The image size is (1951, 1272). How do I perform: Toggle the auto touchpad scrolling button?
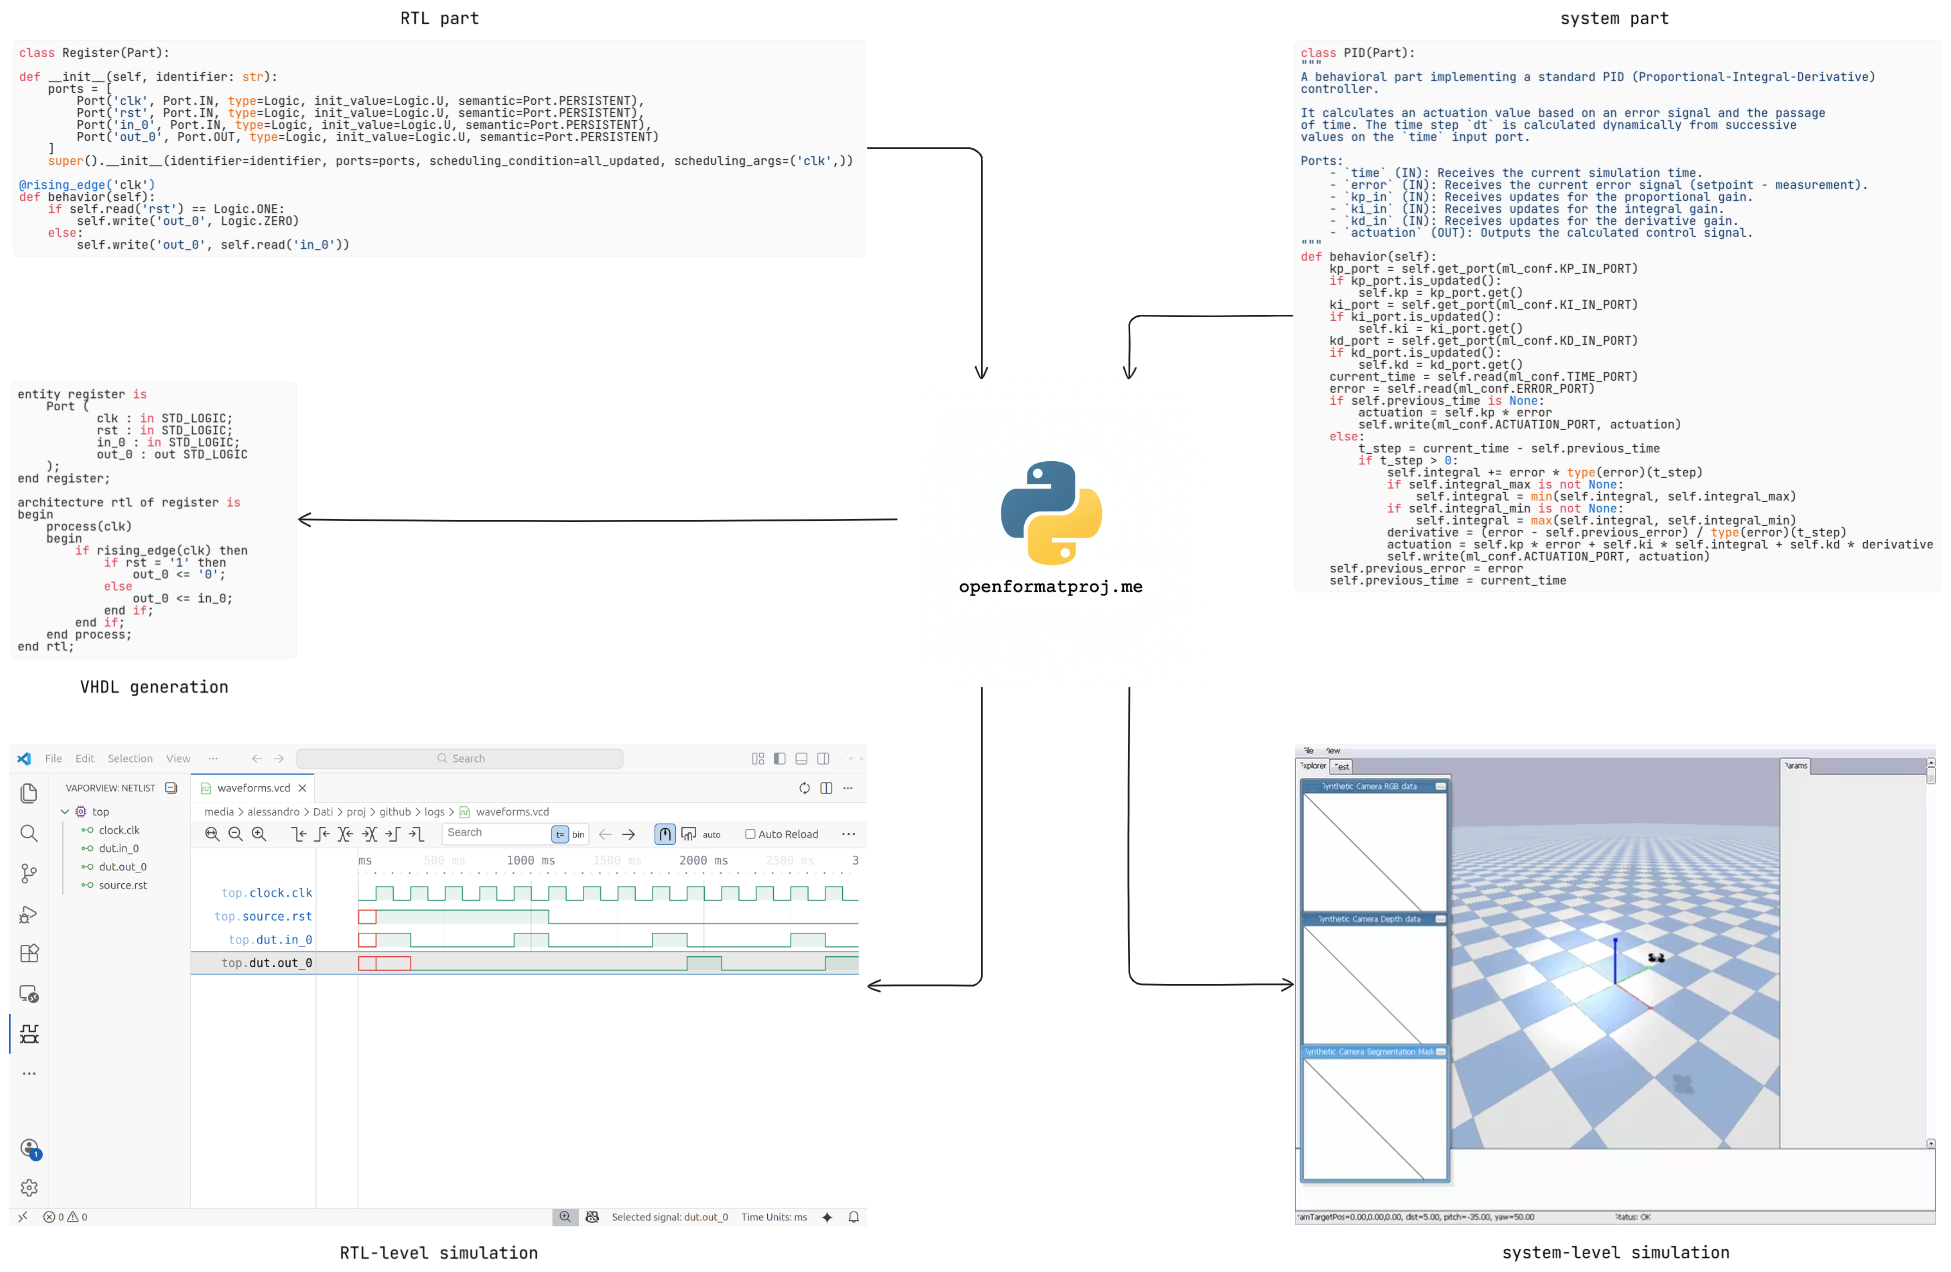tap(689, 834)
